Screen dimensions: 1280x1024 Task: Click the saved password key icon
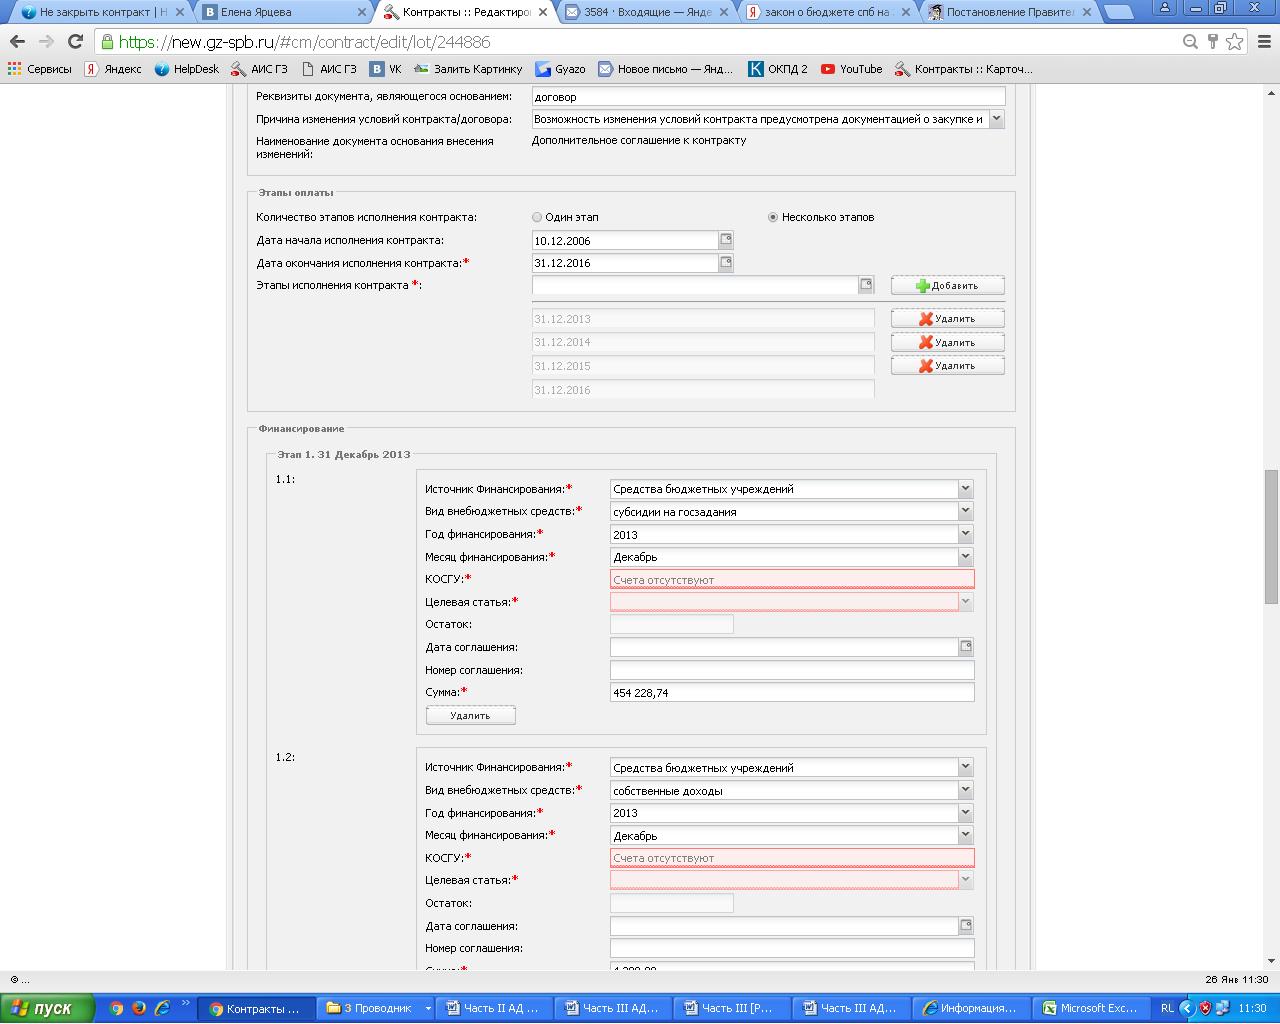pyautogui.click(x=1213, y=42)
